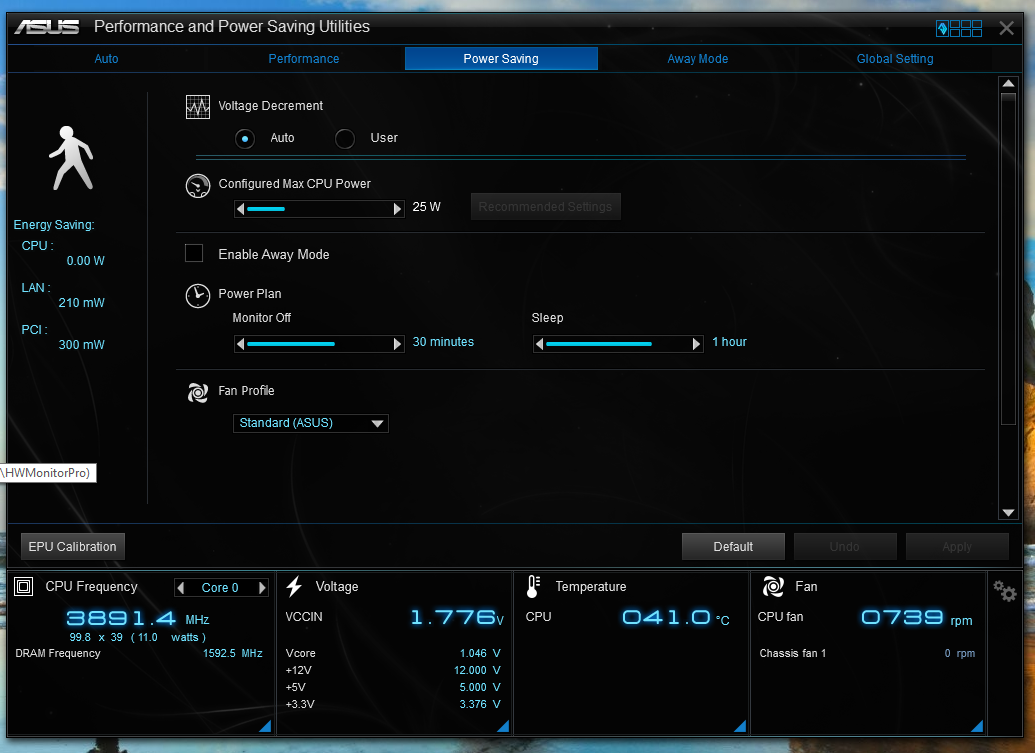
Task: Click the scrollbar down arrow
Action: pyautogui.click(x=1008, y=513)
